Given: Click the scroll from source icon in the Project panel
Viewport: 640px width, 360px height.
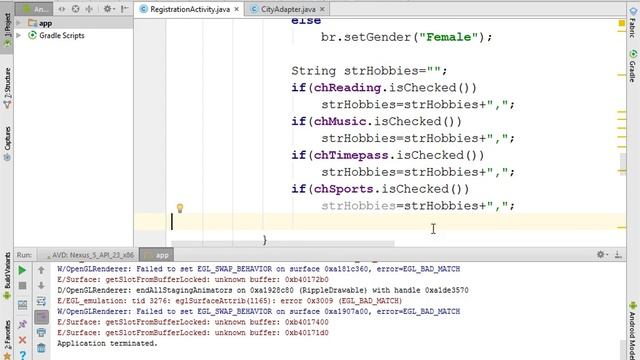Looking at the screenshot, I should [62, 9].
